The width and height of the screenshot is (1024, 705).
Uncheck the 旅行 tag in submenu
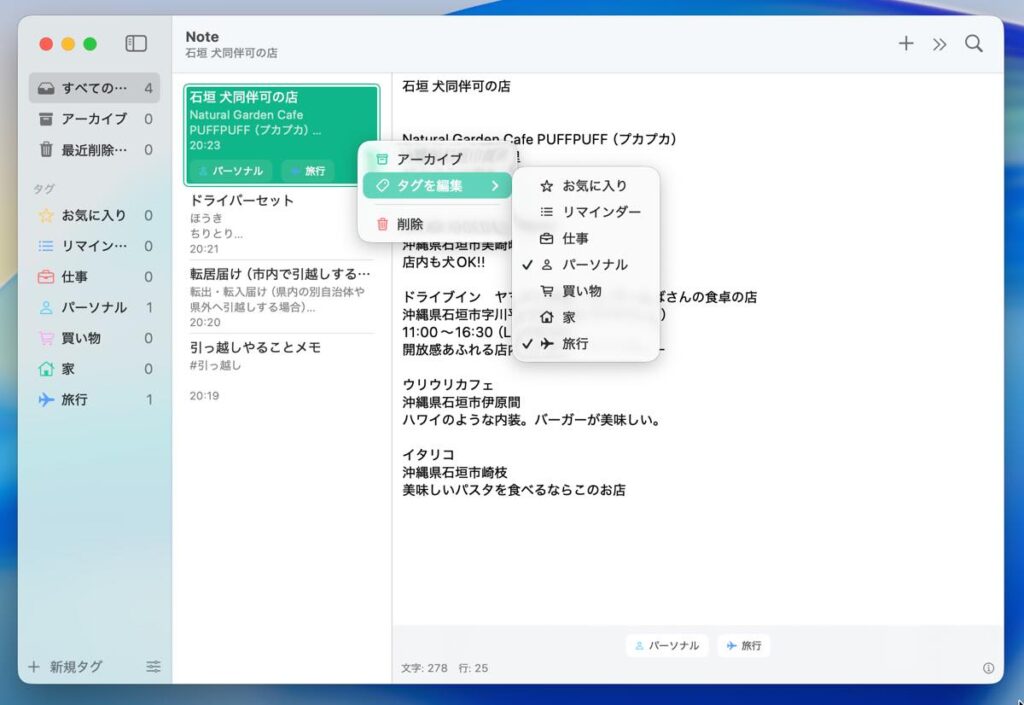575,344
